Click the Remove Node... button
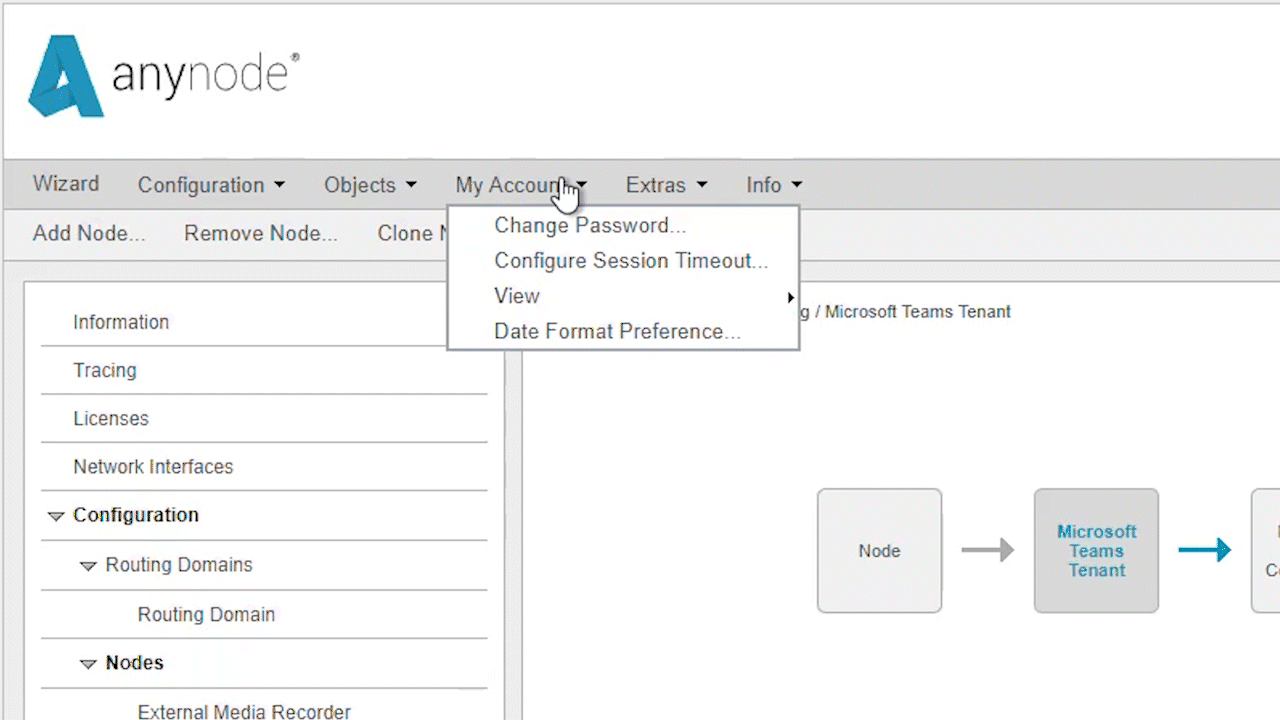This screenshot has width=1280, height=720. tap(261, 233)
